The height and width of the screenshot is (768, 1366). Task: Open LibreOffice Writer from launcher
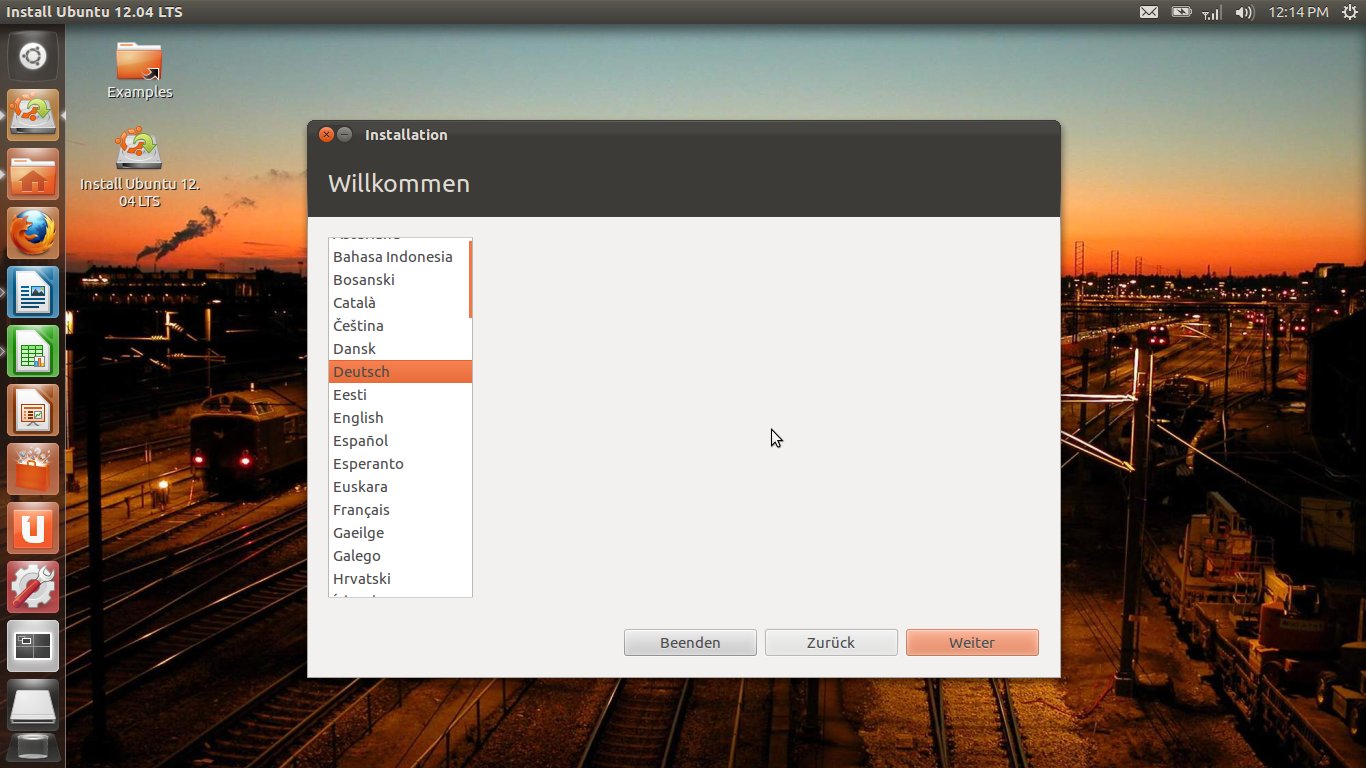click(x=33, y=292)
